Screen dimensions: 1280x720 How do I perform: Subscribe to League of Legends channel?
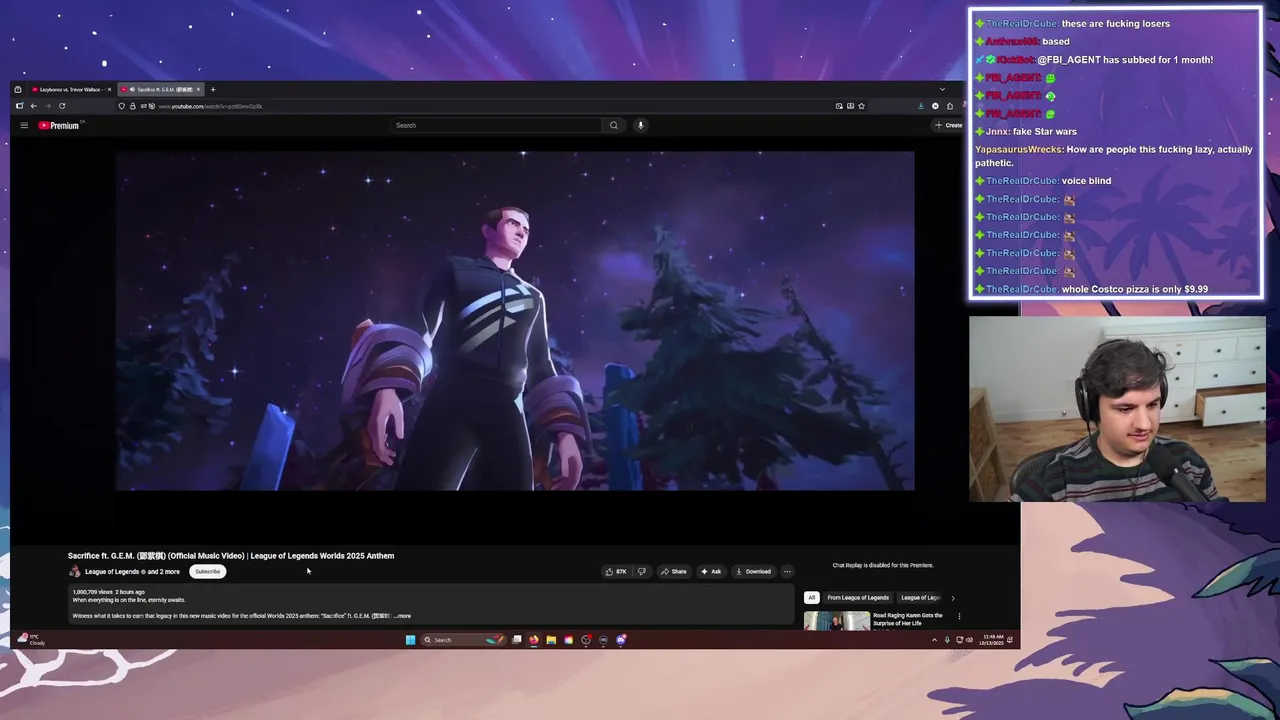click(x=207, y=571)
